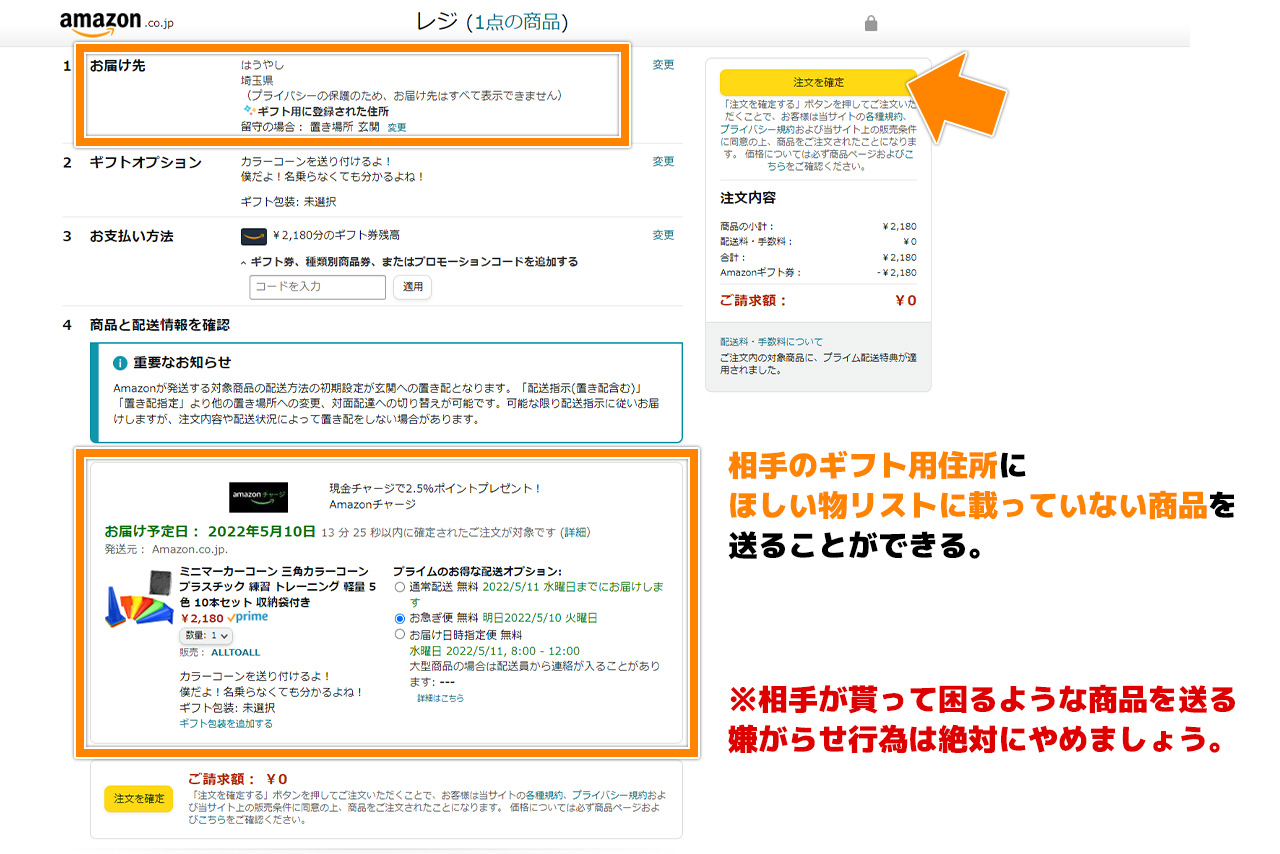This screenshot has width=1280, height=854.
Task: Click the secure checkout padlock icon
Action: click(x=871, y=23)
